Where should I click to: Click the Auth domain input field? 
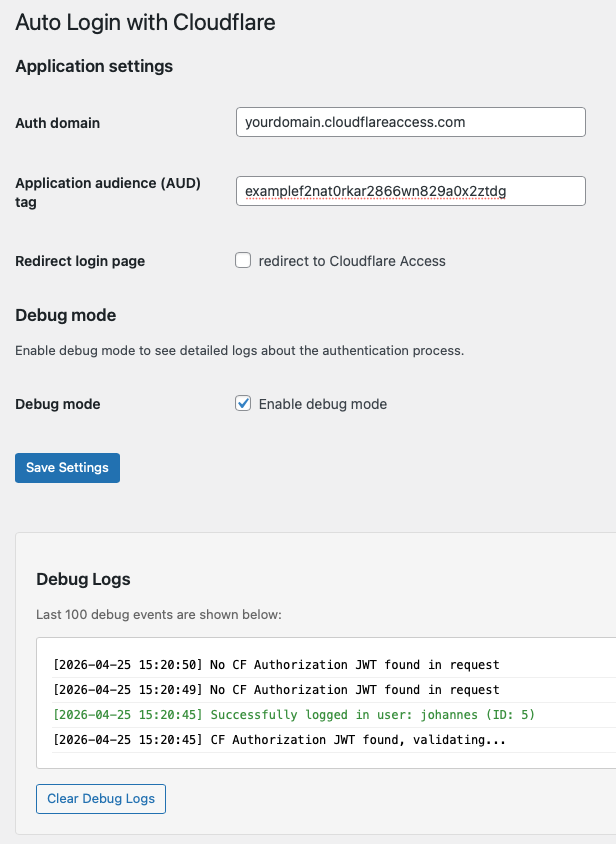coord(410,122)
